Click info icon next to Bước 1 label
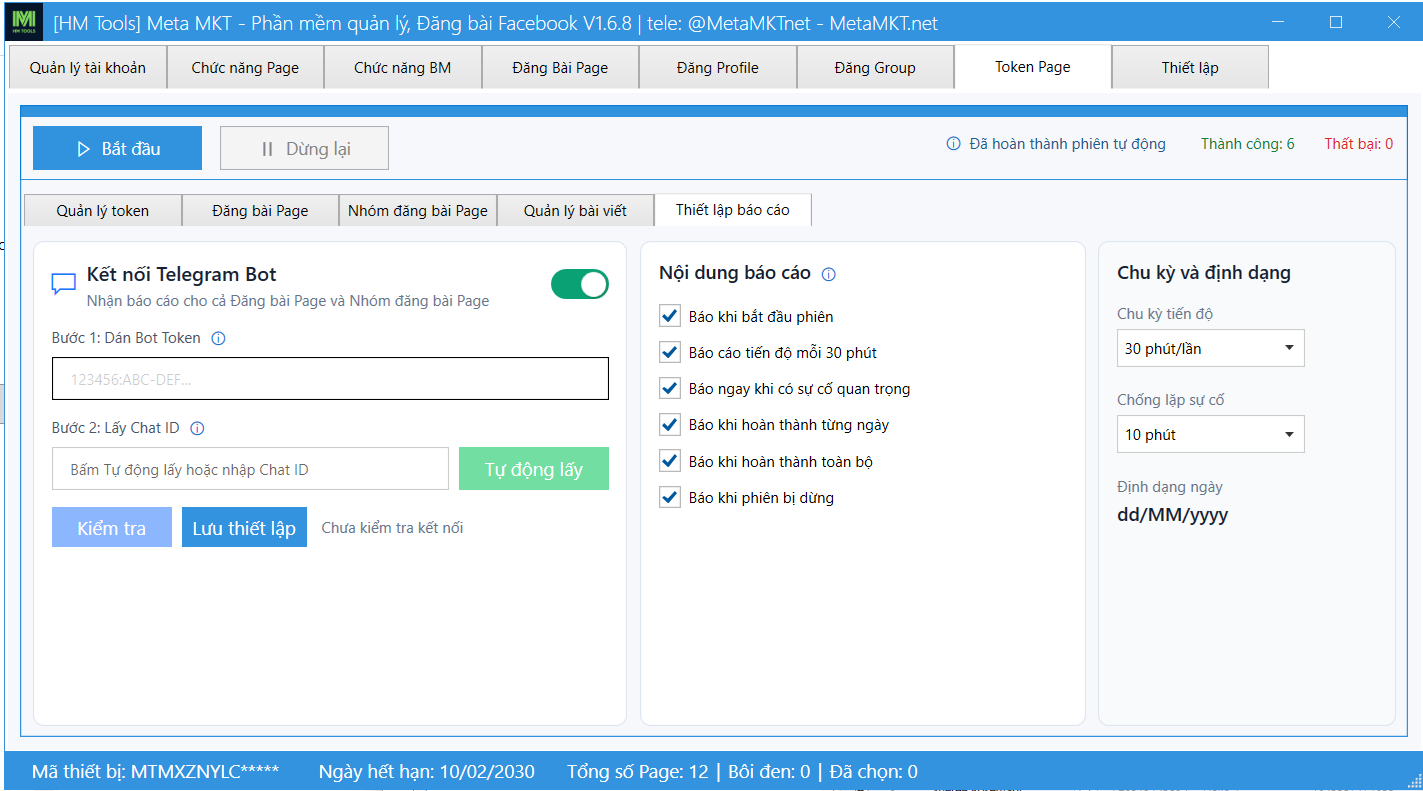The image size is (1423, 791). click(x=218, y=338)
